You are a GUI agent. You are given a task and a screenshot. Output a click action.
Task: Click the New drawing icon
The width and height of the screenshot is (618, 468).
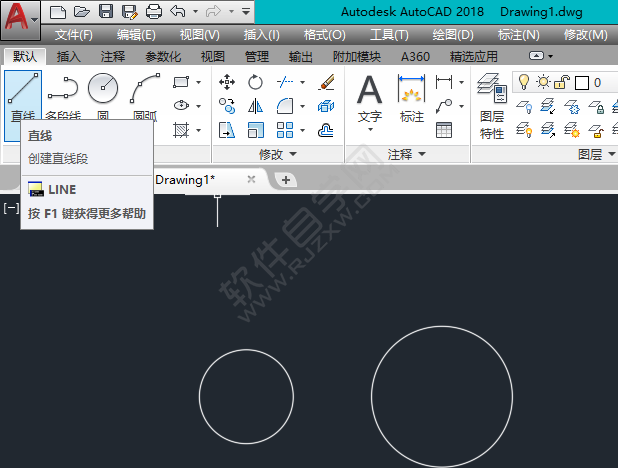pos(58,12)
